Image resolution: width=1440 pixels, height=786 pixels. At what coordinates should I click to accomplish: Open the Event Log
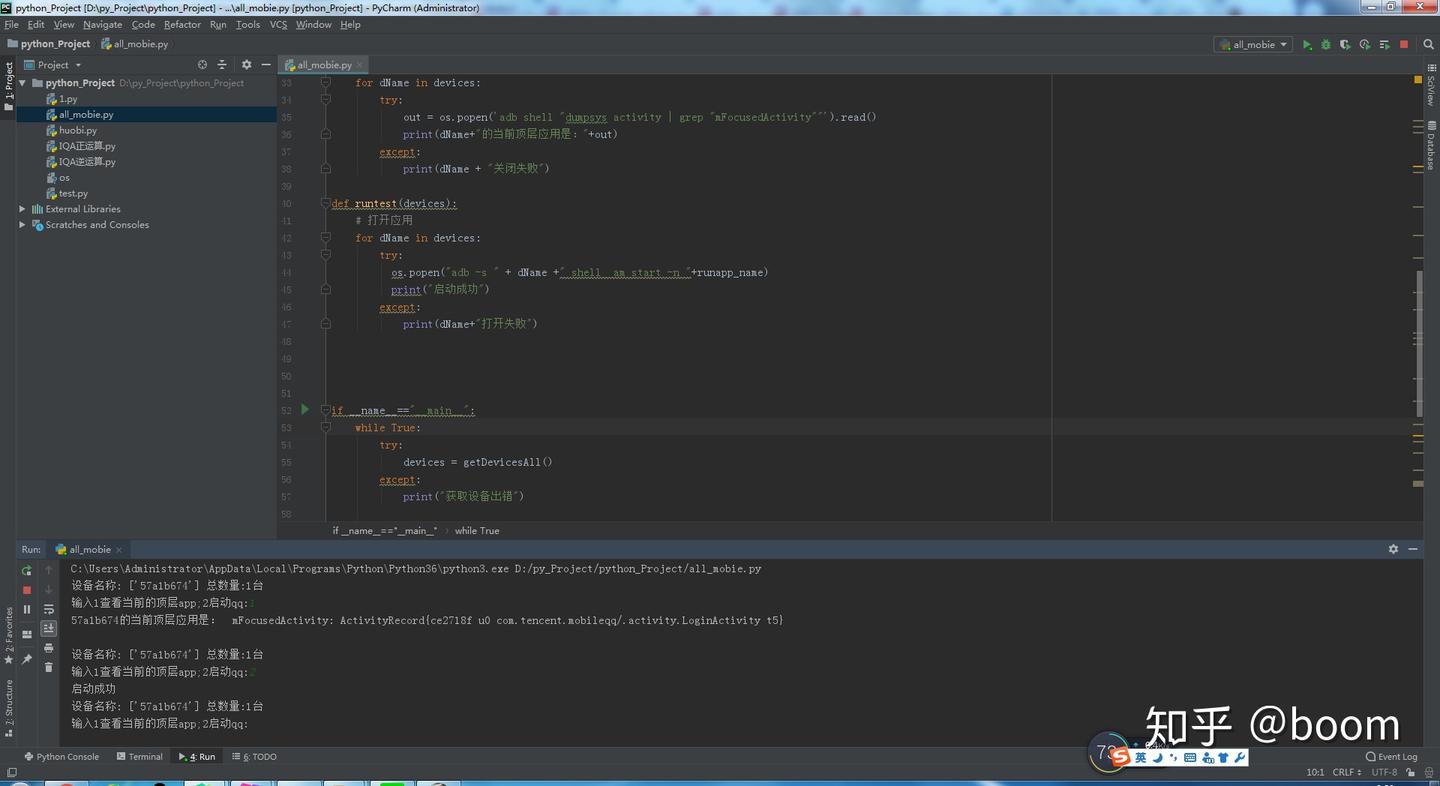[1392, 757]
